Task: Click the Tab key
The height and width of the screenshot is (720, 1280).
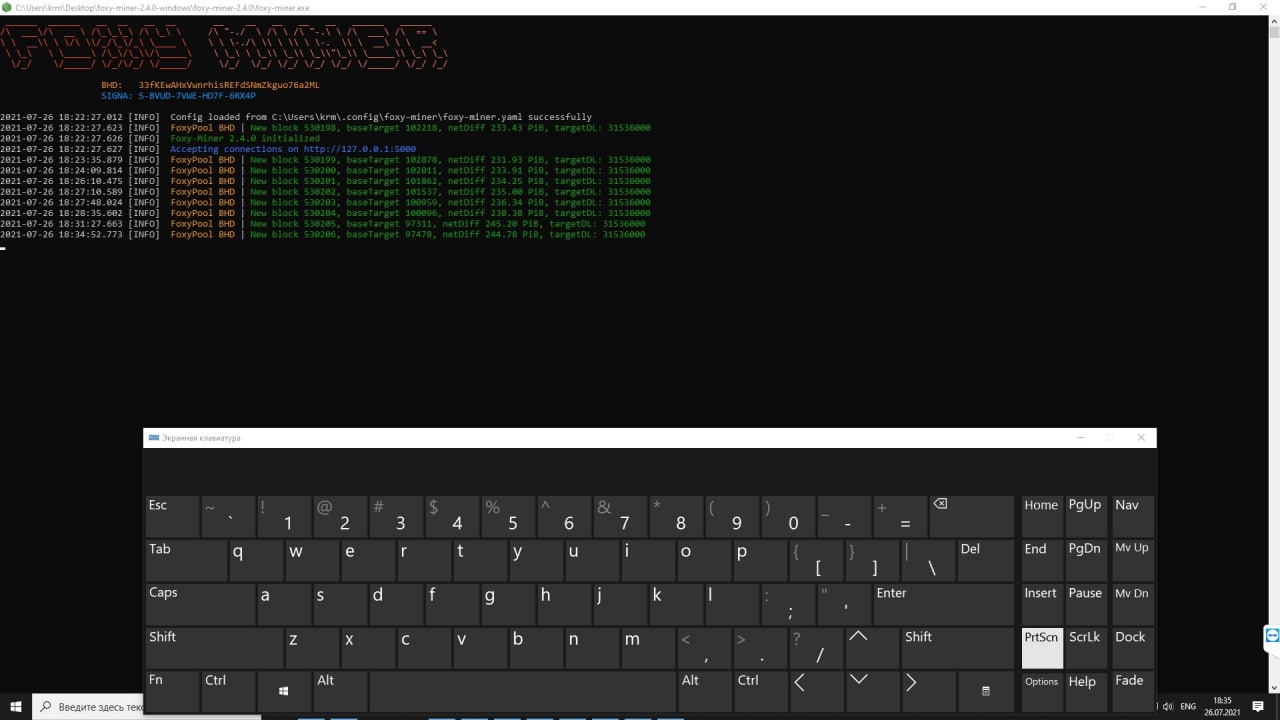Action: [186, 560]
